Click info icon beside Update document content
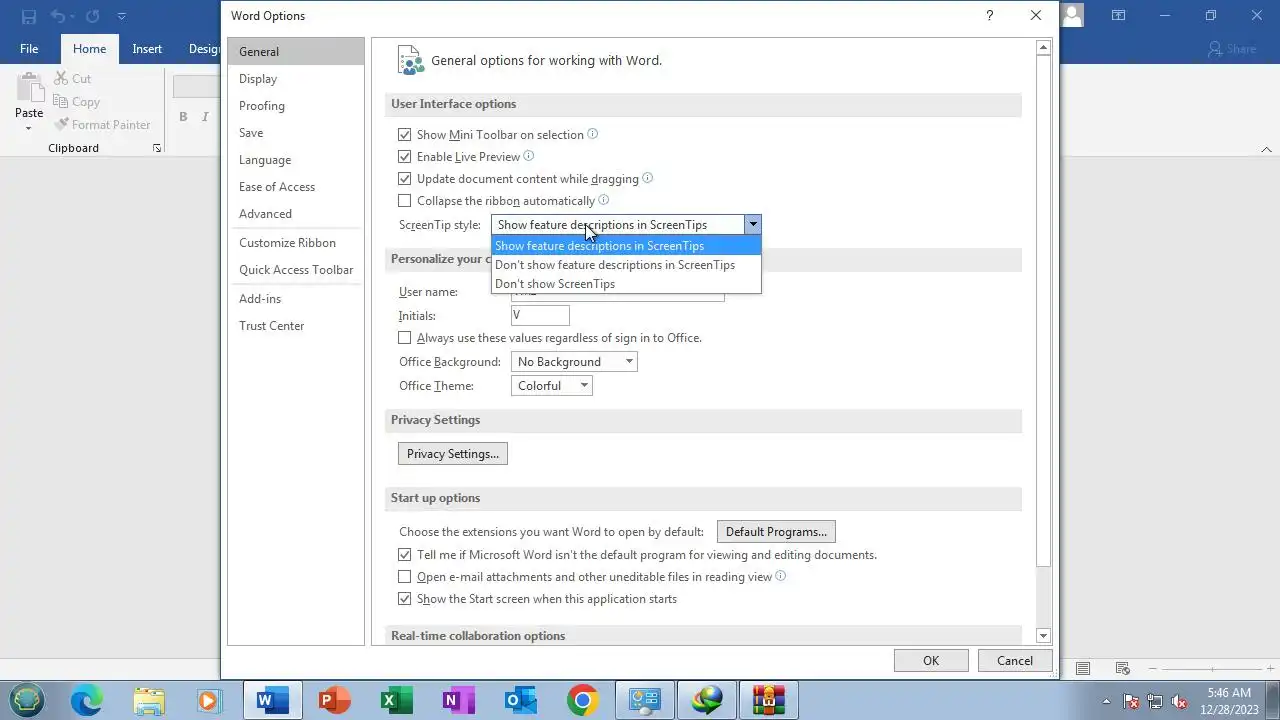Screen dimensions: 1280x720 (647, 178)
